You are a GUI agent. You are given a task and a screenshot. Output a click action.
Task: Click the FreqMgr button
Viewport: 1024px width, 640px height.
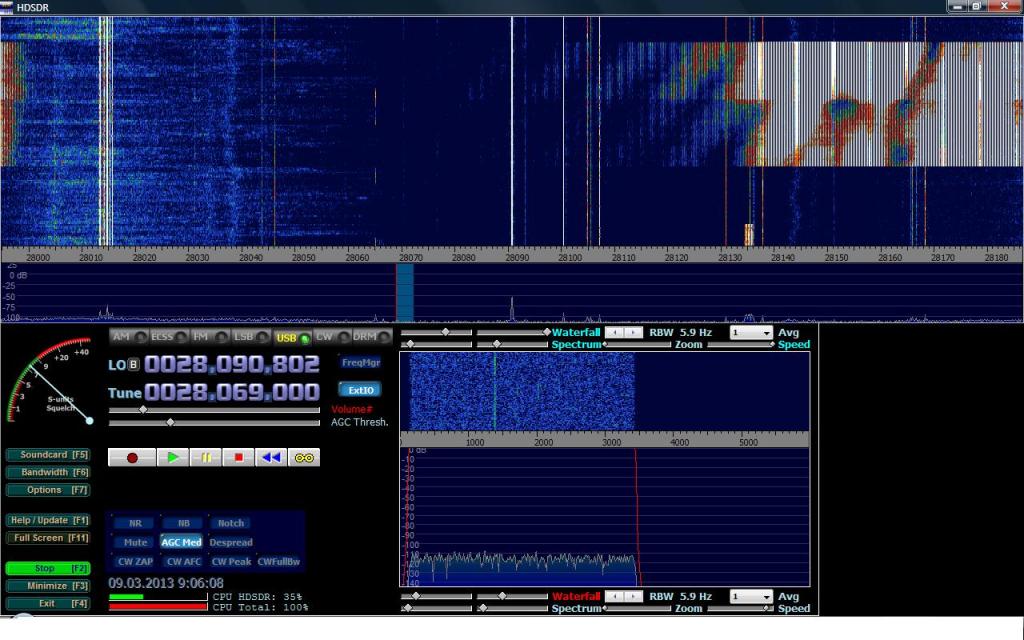tap(360, 362)
